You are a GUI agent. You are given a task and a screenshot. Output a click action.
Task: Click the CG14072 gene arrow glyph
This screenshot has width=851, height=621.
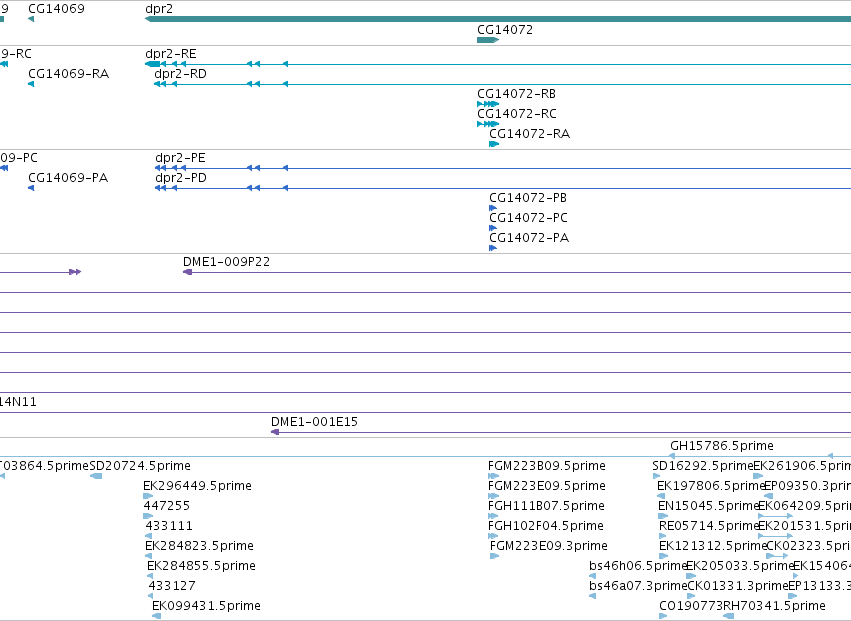coord(488,40)
